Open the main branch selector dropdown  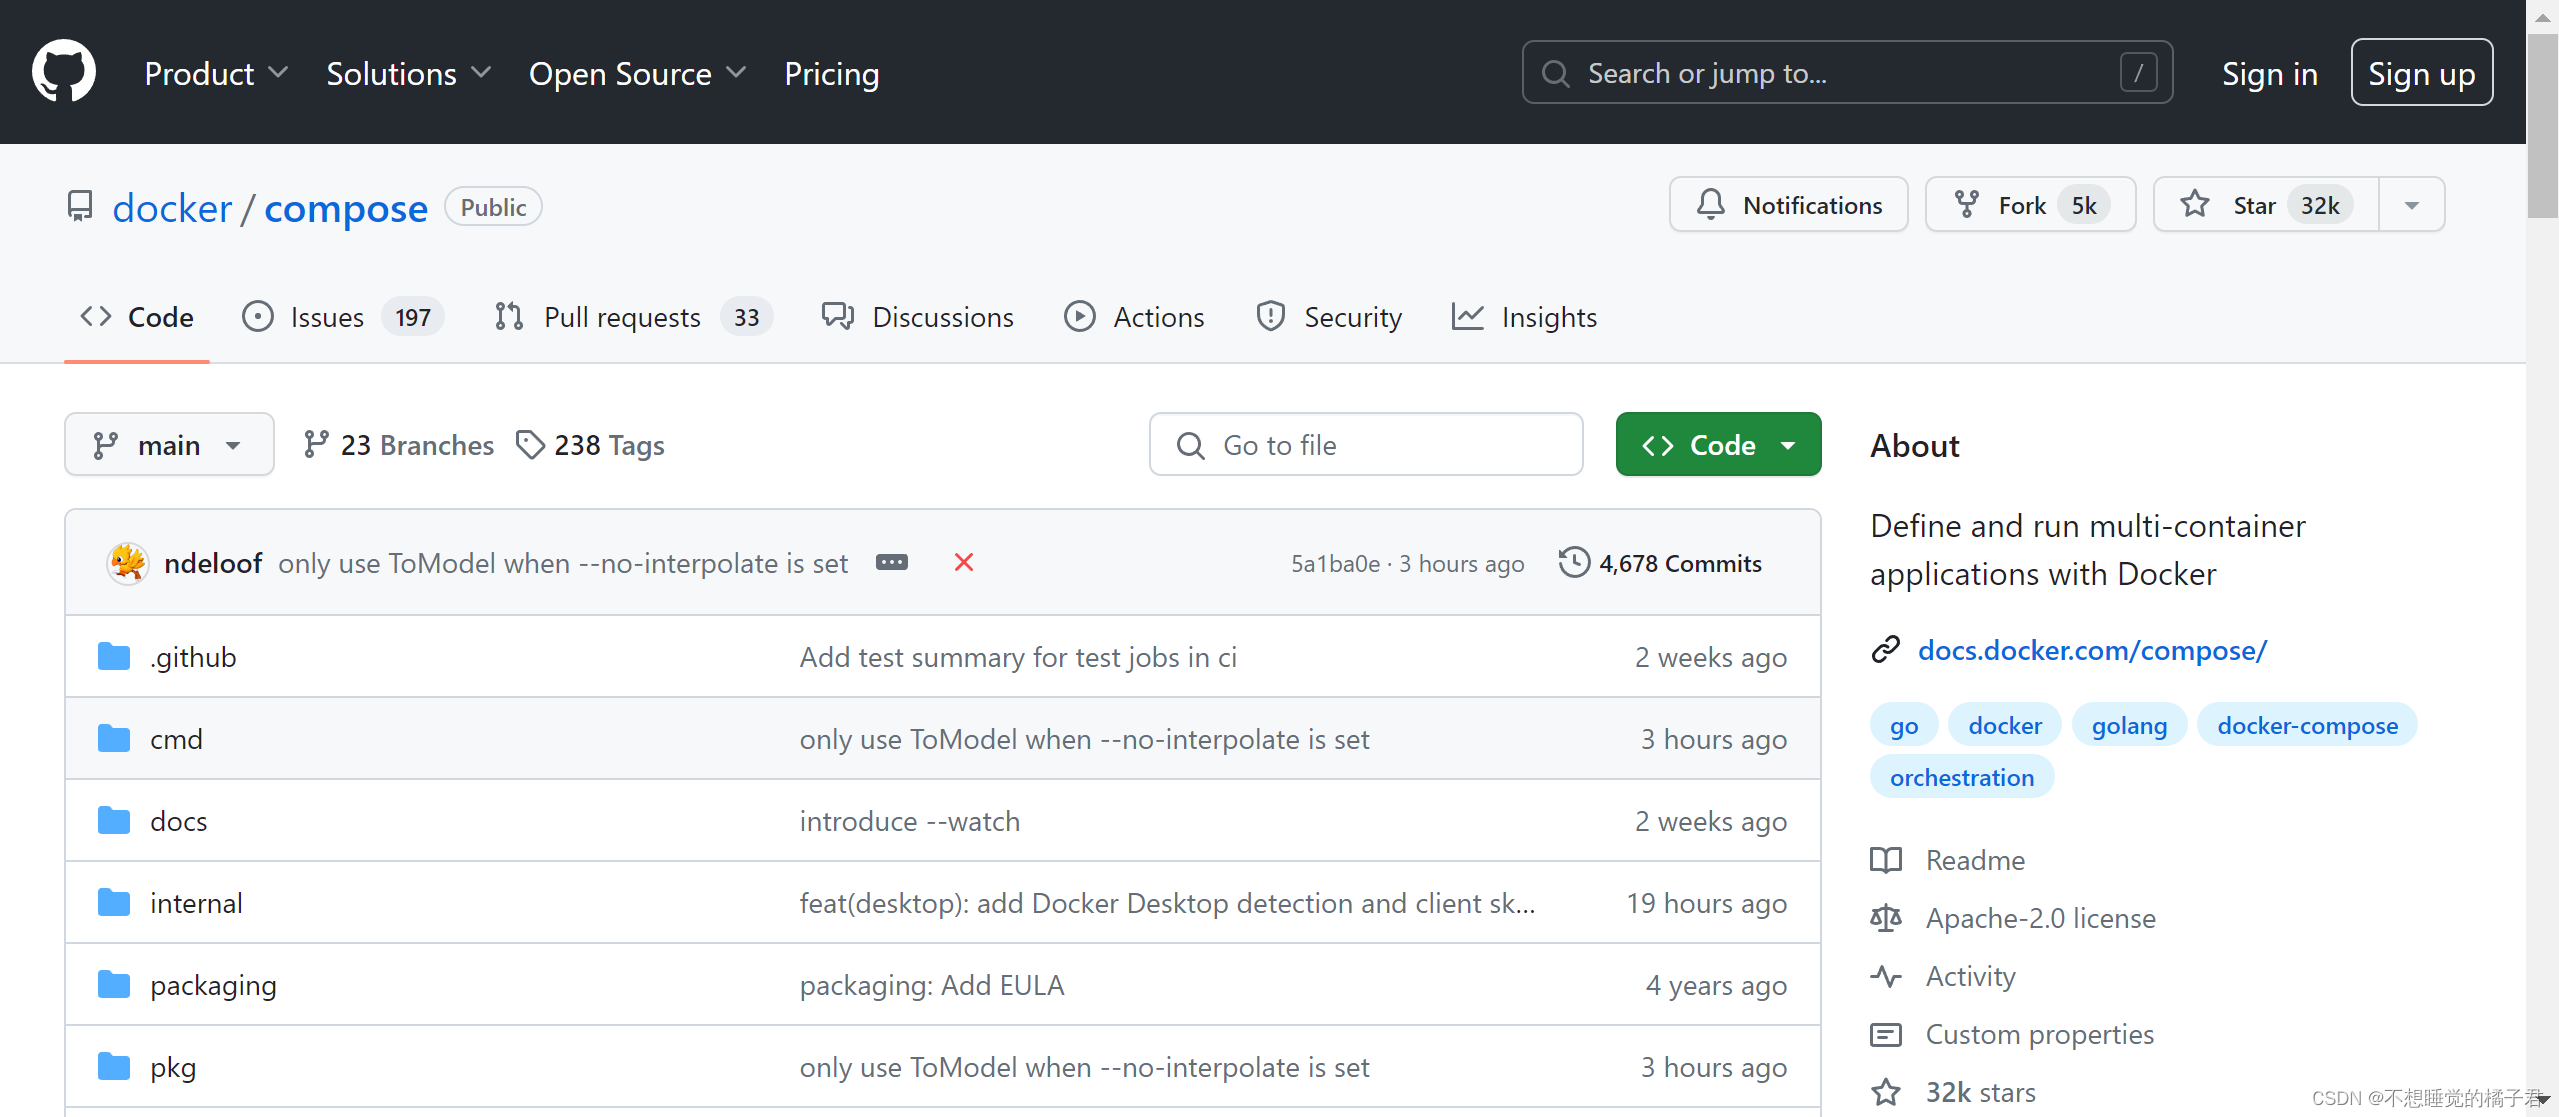click(x=169, y=444)
